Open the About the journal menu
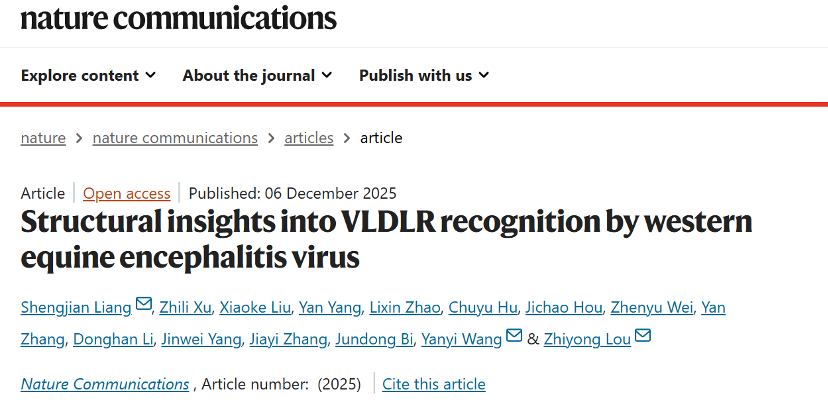This screenshot has width=828, height=410. coord(257,75)
